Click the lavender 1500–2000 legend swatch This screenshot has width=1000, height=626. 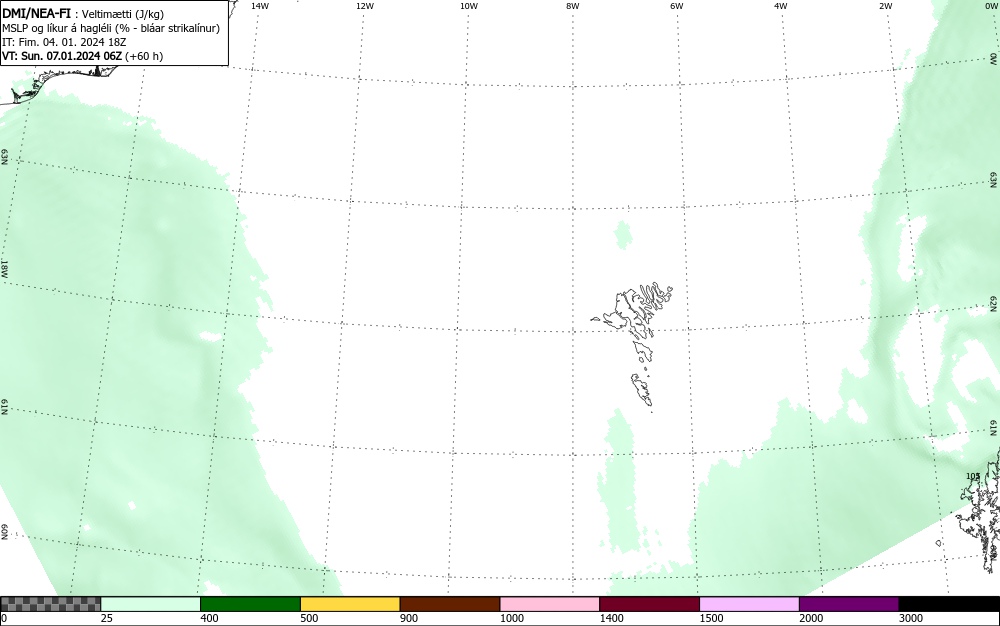click(749, 604)
